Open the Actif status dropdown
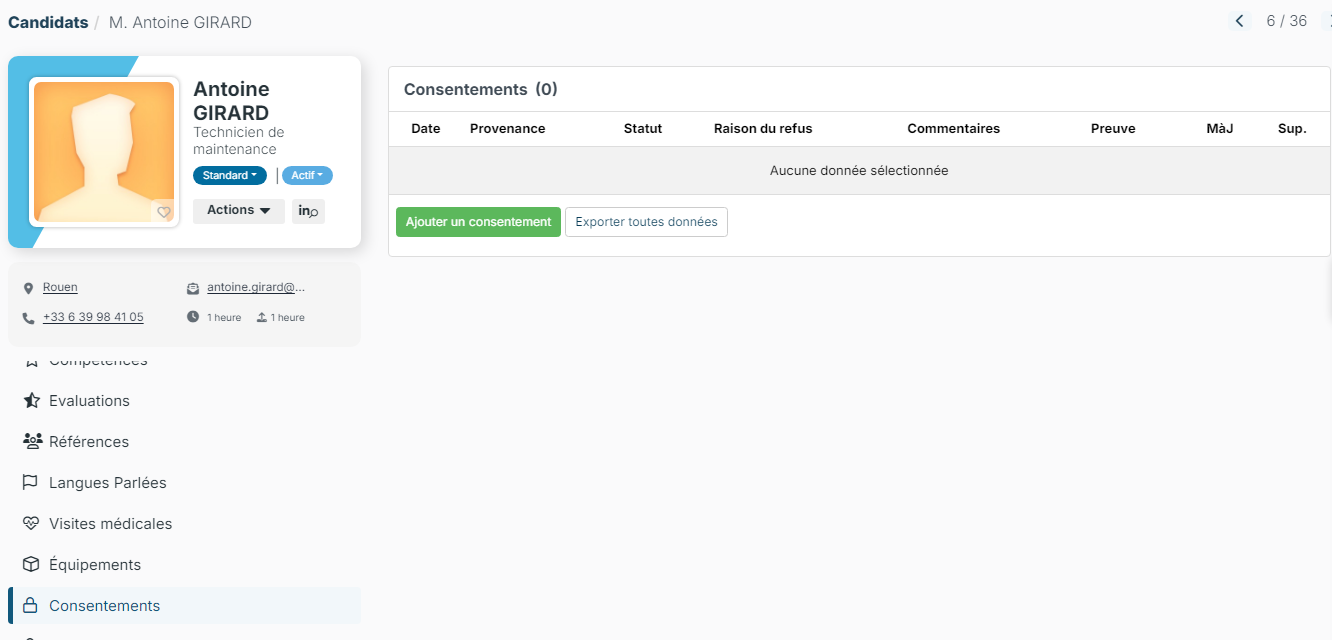Screen dimensions: 1332x640 pyautogui.click(x=307, y=176)
